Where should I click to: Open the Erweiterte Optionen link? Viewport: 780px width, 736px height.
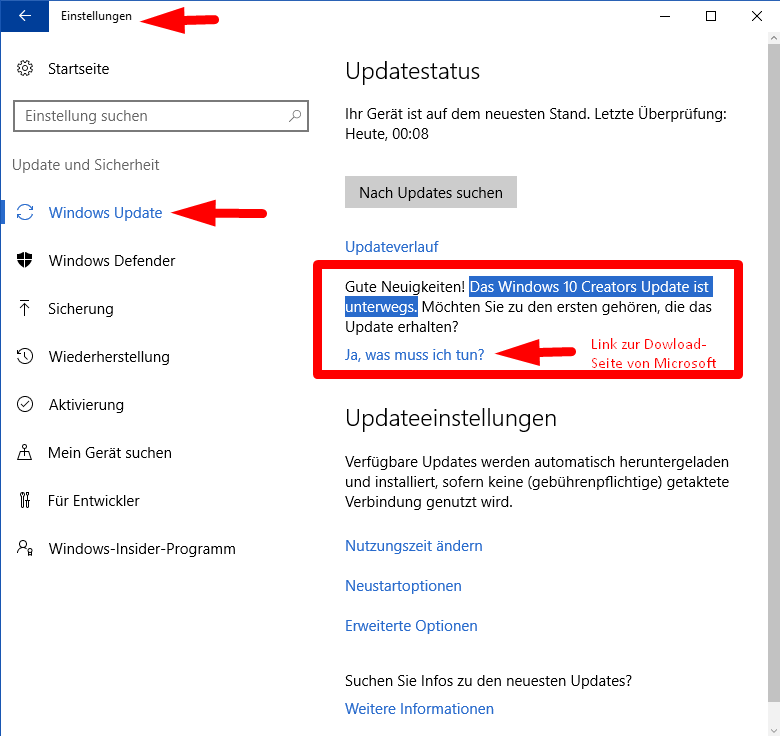(411, 626)
